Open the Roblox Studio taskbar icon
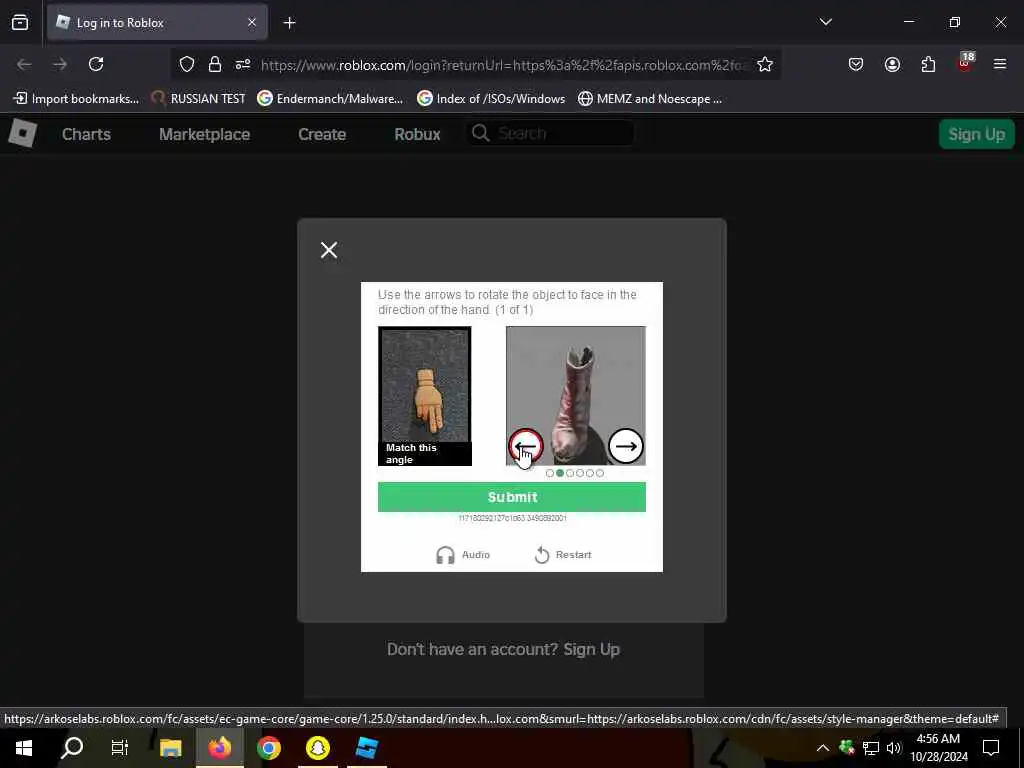Image resolution: width=1024 pixels, height=768 pixels. pyautogui.click(x=366, y=748)
